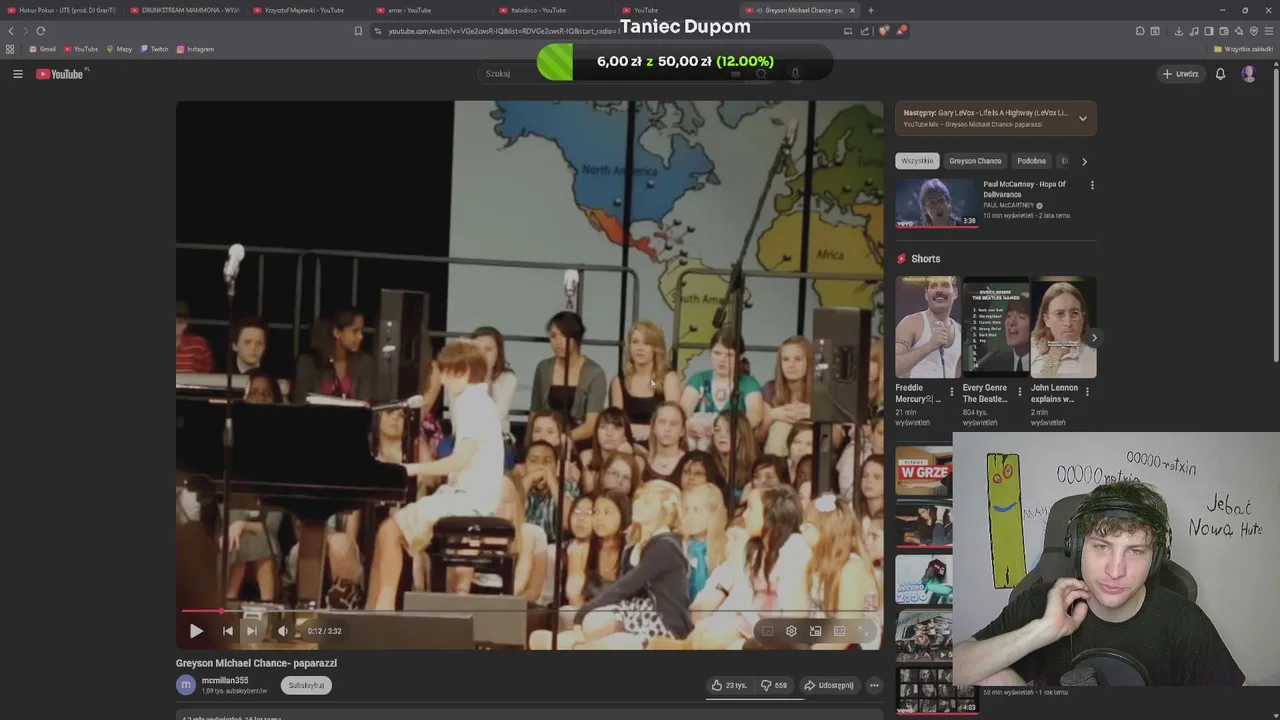Open the John Lennon explains short
This screenshot has width=1280, height=720.
point(1063,327)
